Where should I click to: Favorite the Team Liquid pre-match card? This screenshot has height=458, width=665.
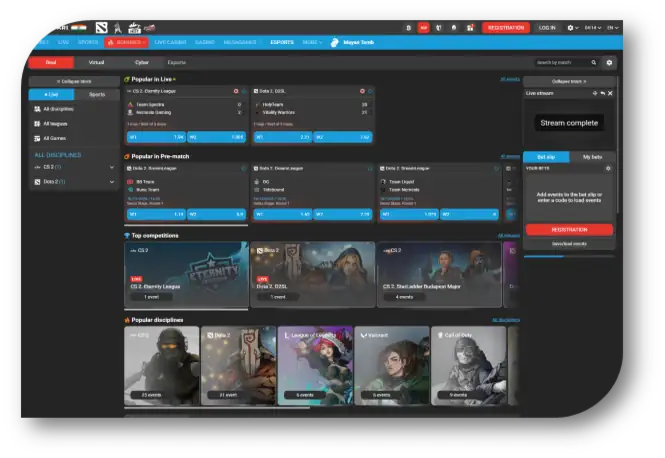click(x=497, y=168)
